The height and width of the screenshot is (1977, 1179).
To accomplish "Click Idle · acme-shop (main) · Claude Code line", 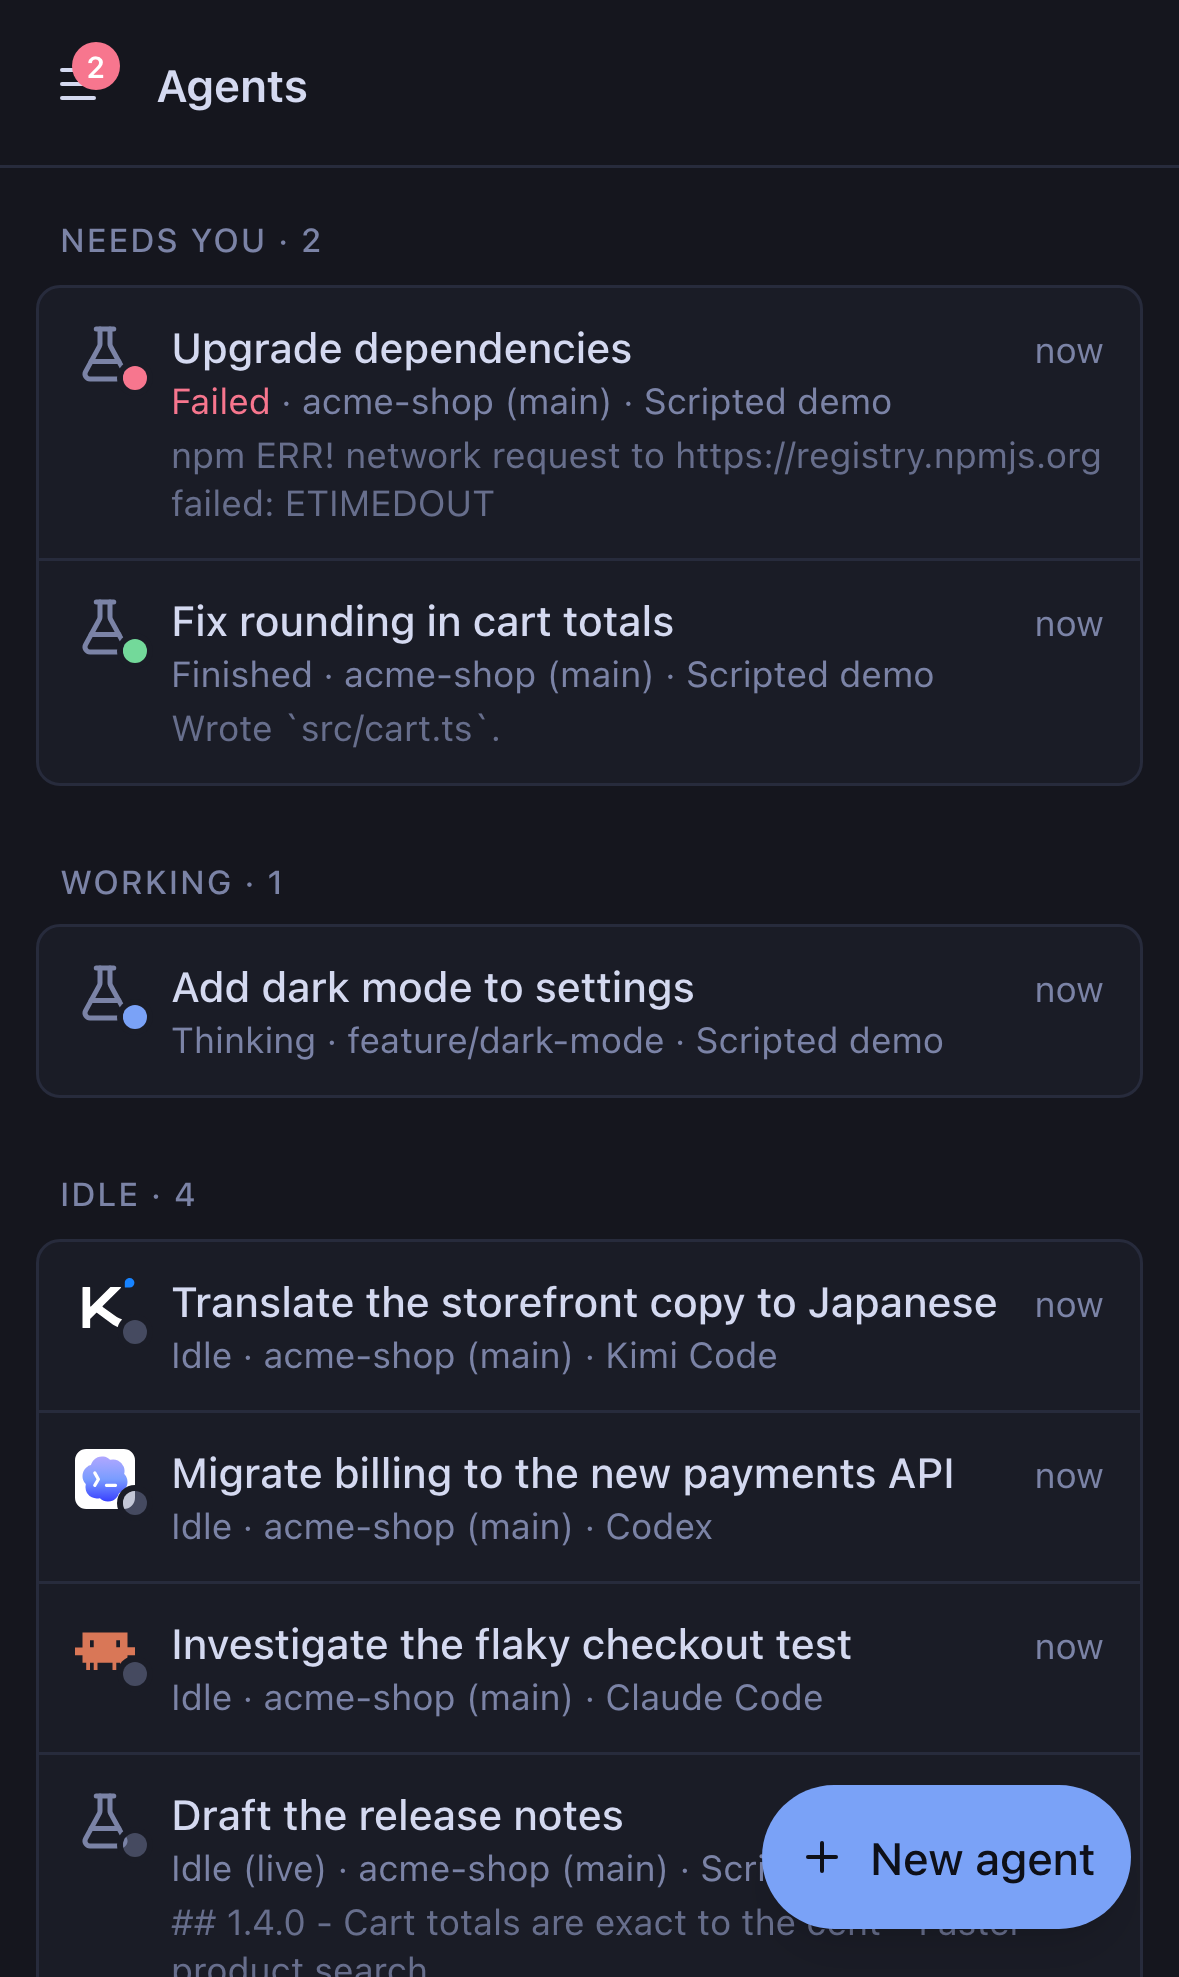I will pos(497,1698).
